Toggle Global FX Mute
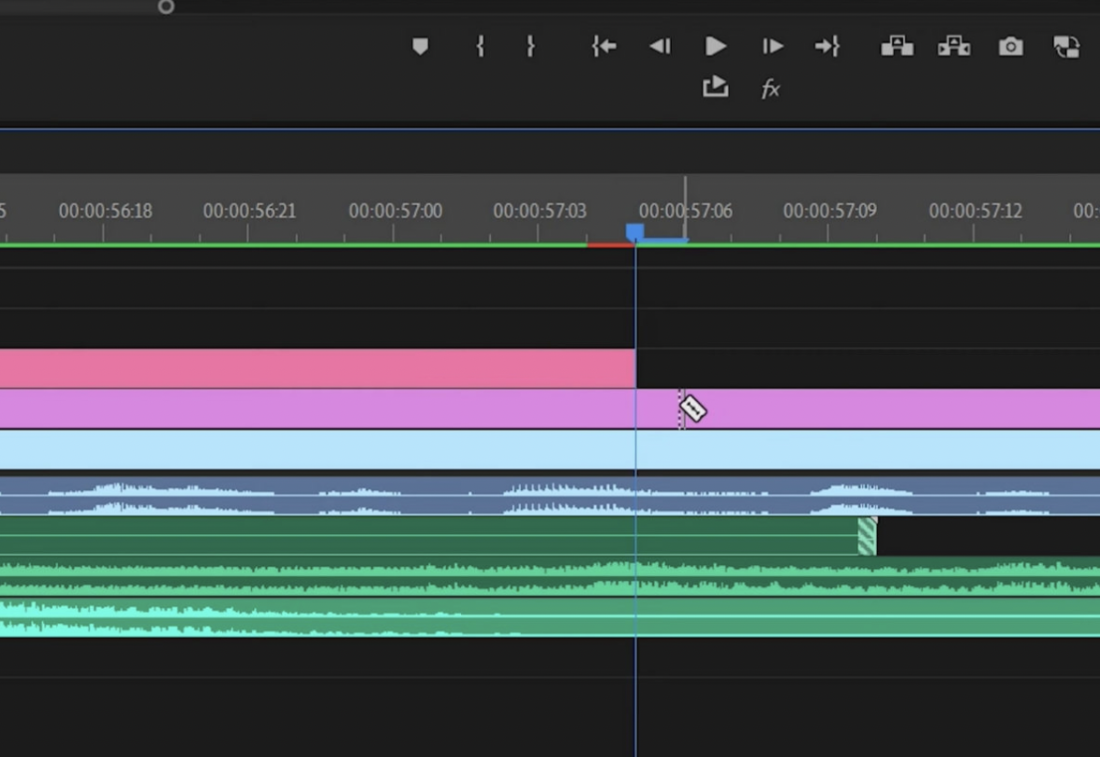 tap(771, 89)
